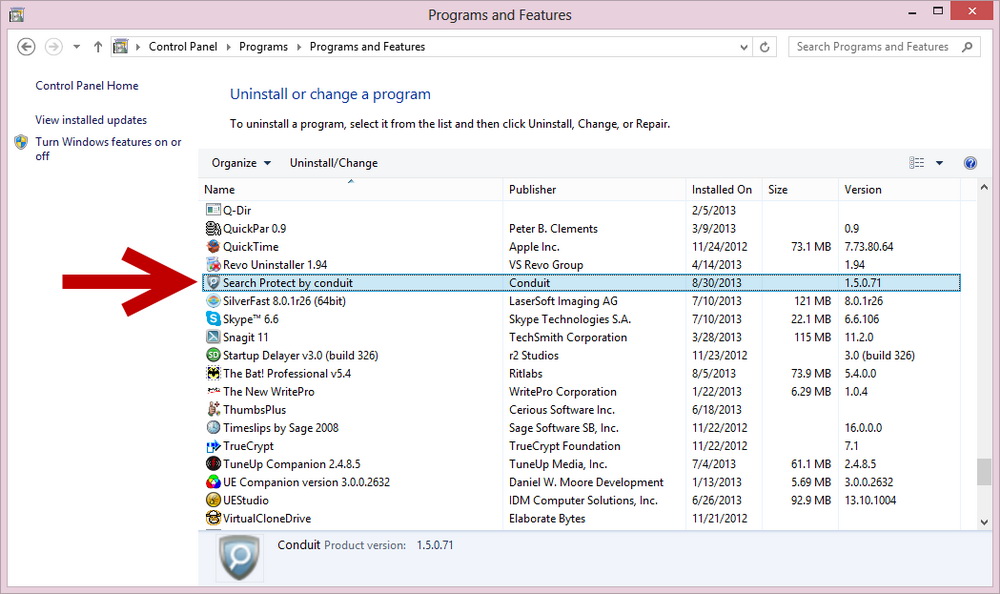Click the vertical scrollbar thumb
Viewport: 1000px width, 594px height.
[x=984, y=472]
